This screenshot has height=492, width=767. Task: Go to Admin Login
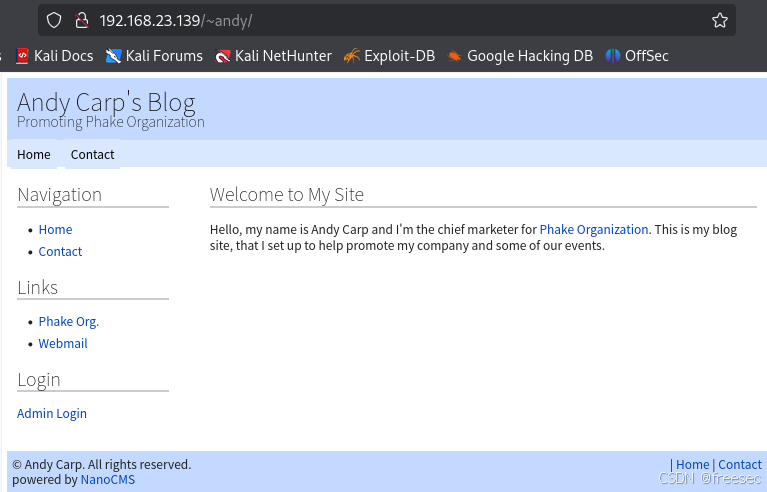pos(52,413)
